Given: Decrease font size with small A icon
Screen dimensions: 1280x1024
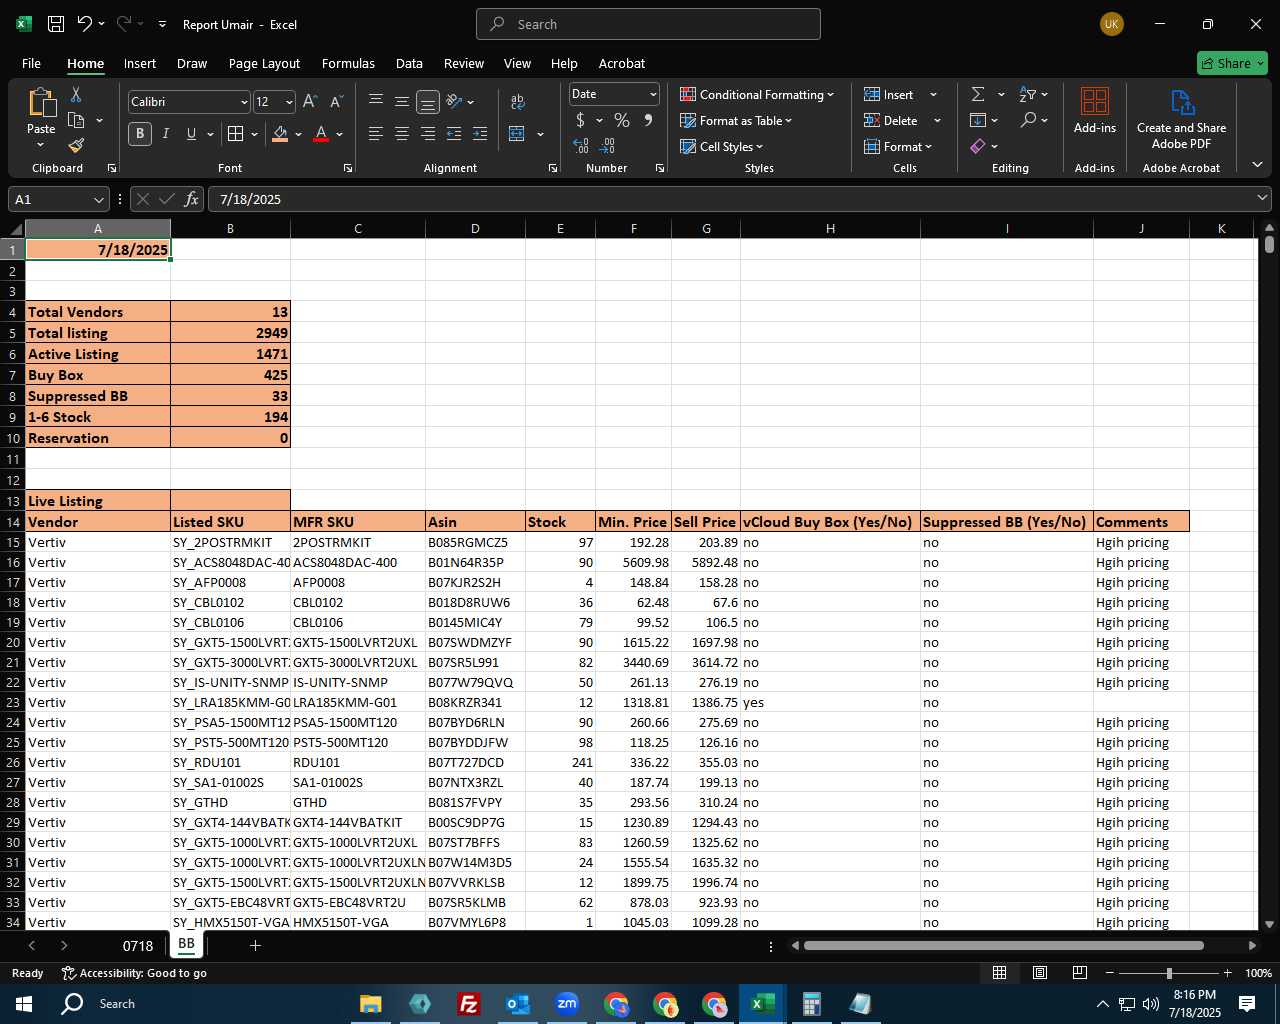Looking at the screenshot, I should [x=336, y=102].
